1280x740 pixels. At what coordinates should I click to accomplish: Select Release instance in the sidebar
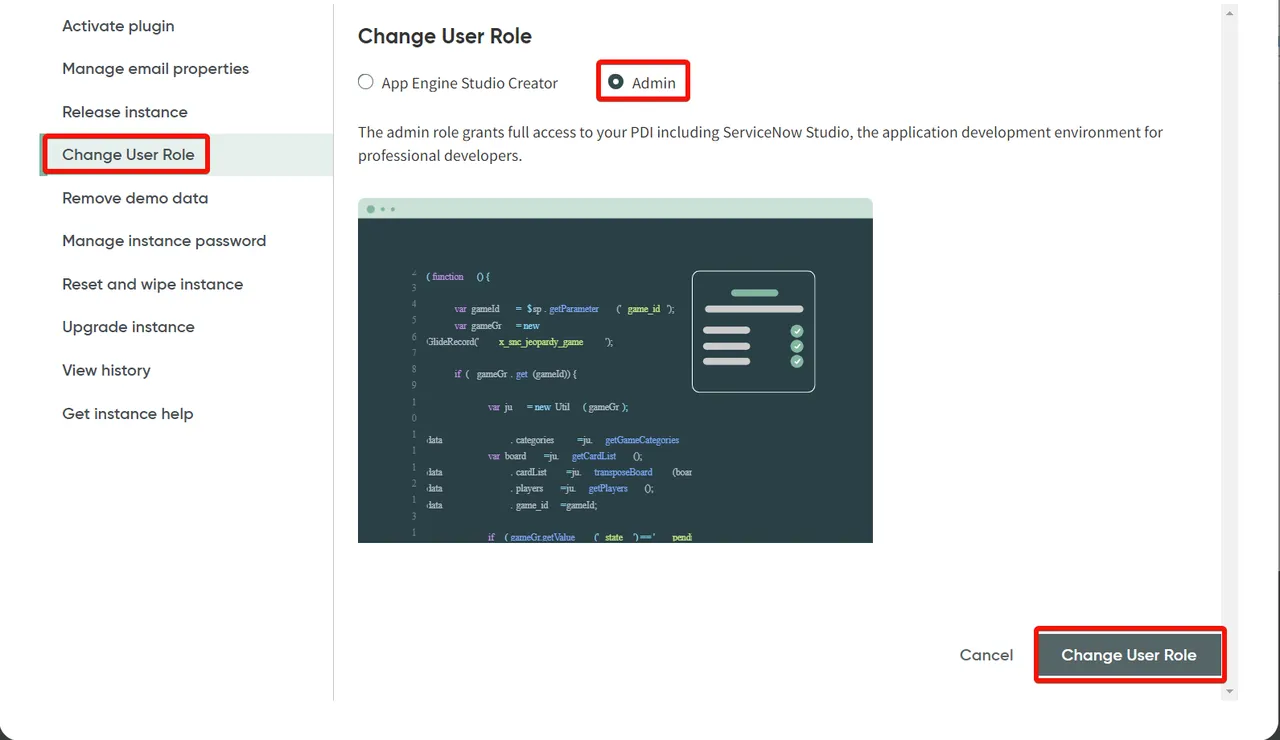(124, 112)
